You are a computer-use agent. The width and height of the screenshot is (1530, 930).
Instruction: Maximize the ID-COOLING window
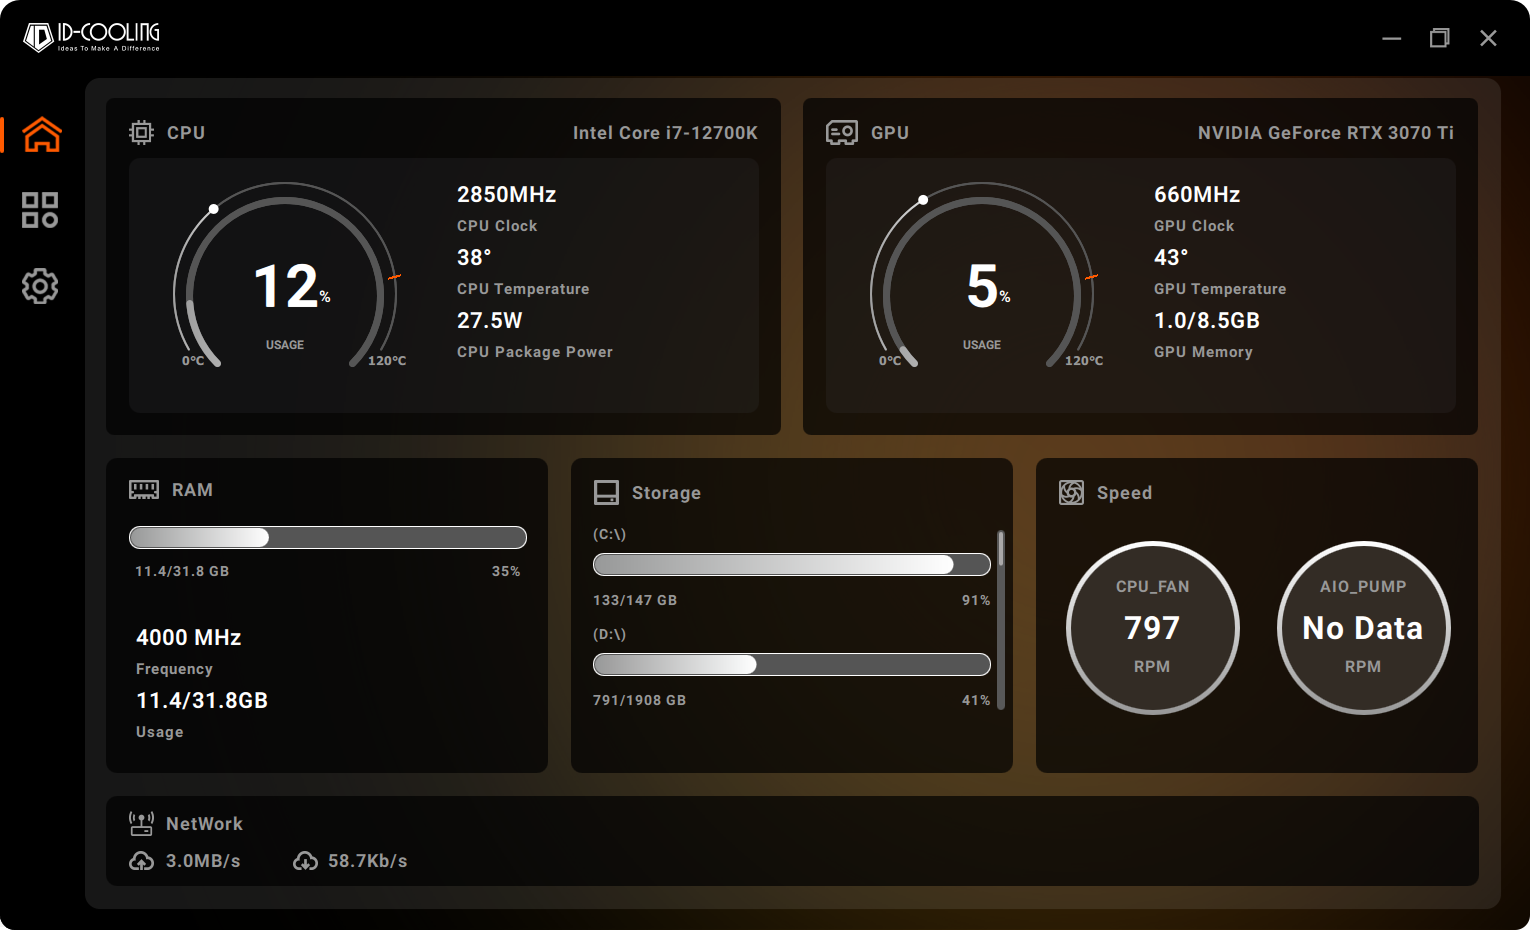click(1439, 38)
